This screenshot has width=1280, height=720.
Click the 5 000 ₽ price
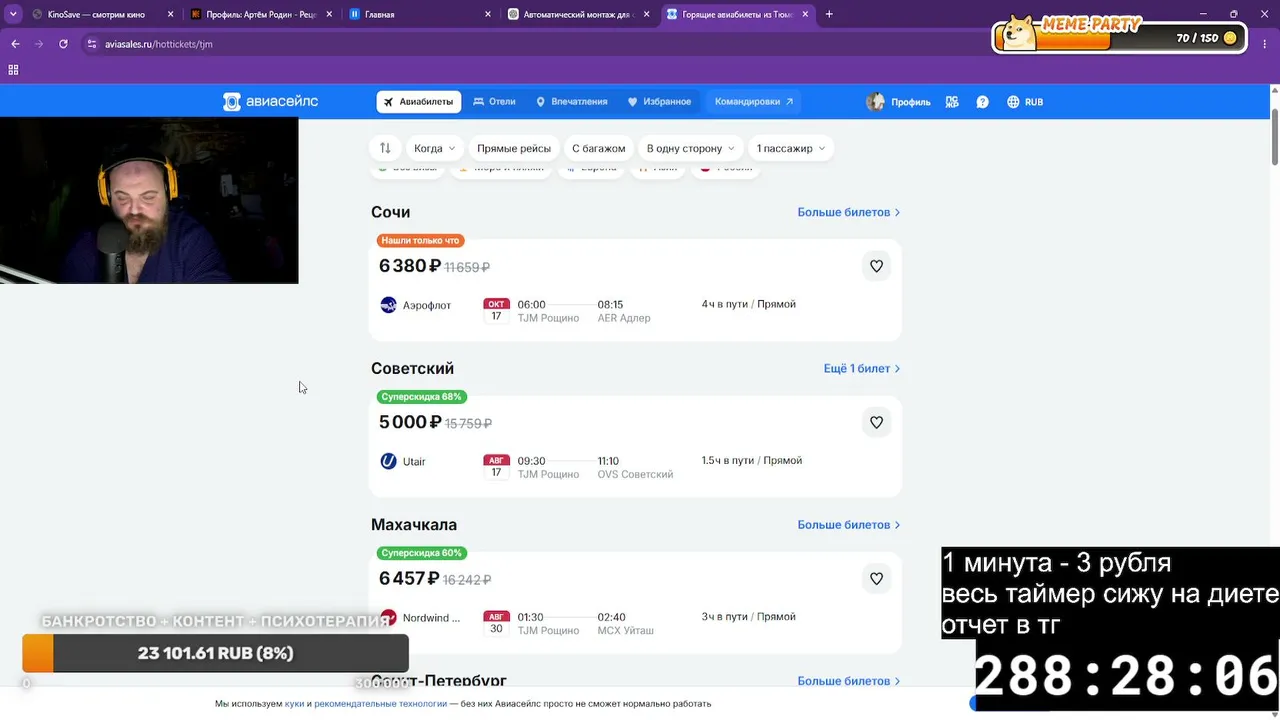[x=410, y=422]
